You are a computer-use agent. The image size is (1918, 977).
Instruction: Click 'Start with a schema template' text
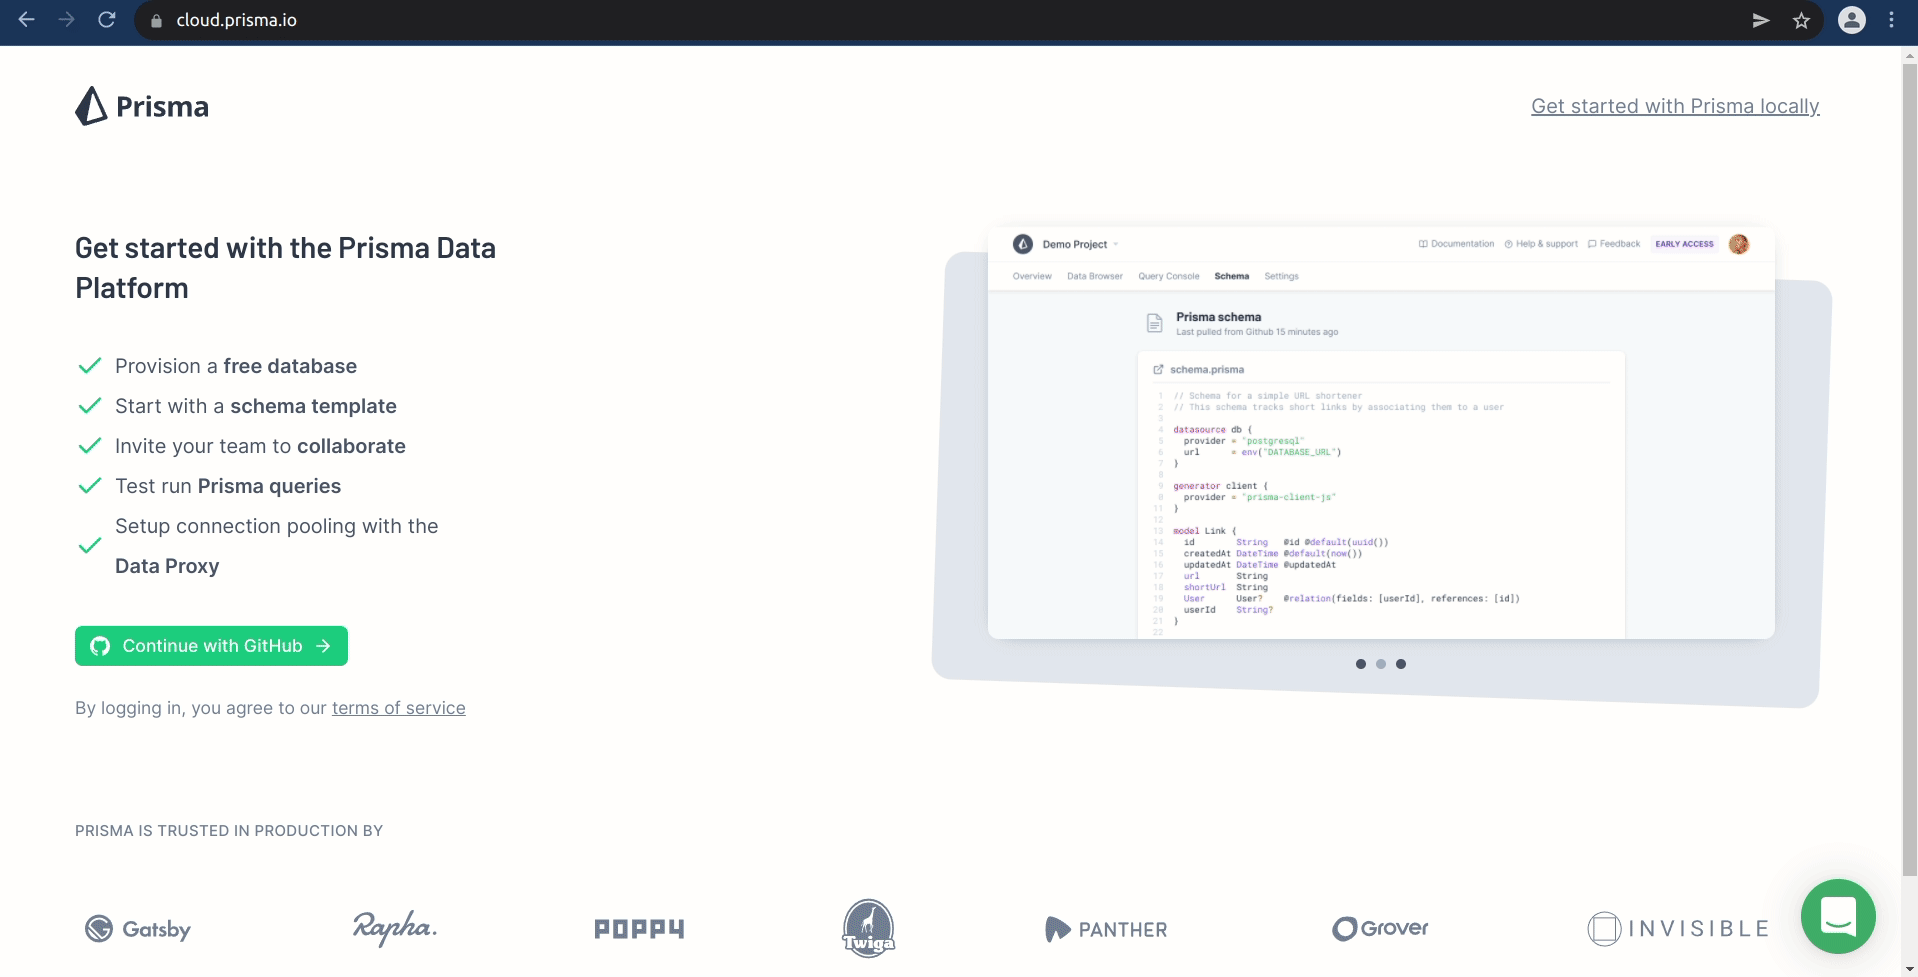coord(256,406)
